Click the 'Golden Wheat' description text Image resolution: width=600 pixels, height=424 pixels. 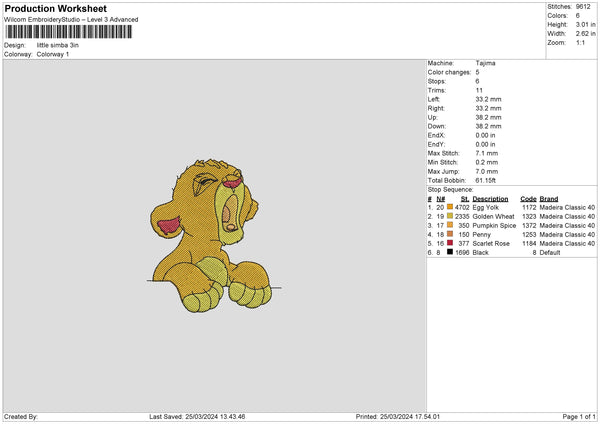(494, 217)
